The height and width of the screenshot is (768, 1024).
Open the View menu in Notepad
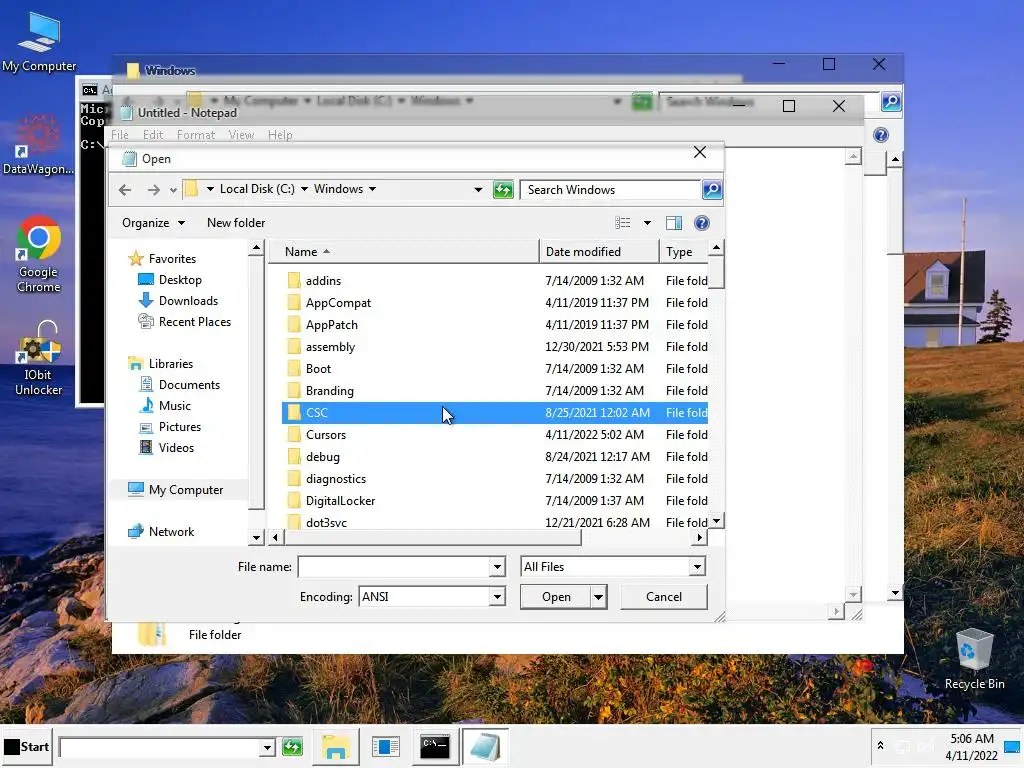point(241,135)
